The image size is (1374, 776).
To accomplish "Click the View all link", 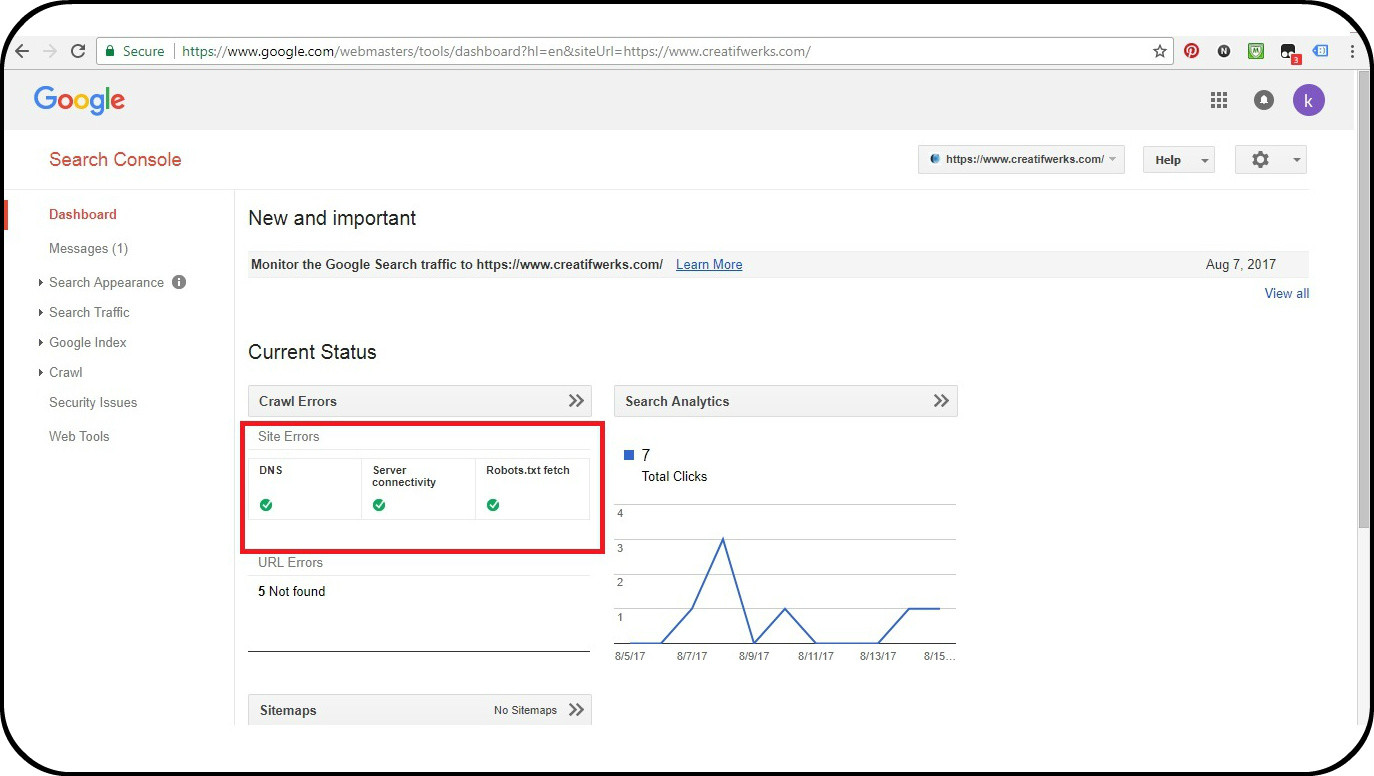I will coord(1287,293).
